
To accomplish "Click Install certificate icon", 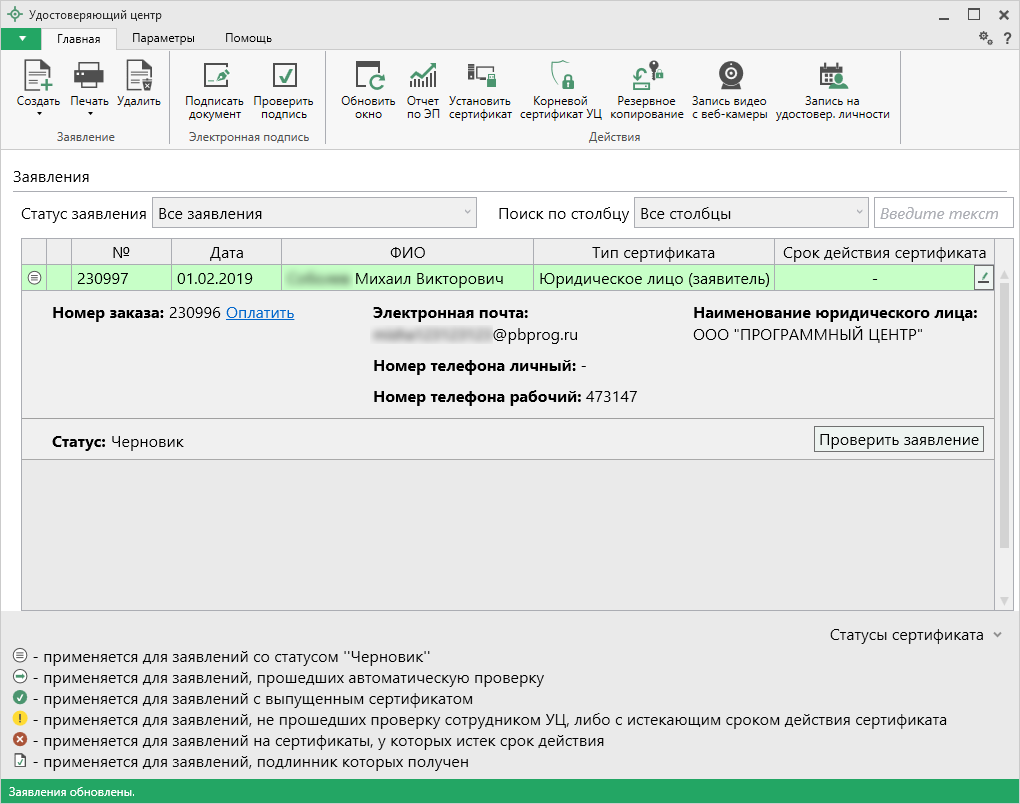I will (x=480, y=77).
